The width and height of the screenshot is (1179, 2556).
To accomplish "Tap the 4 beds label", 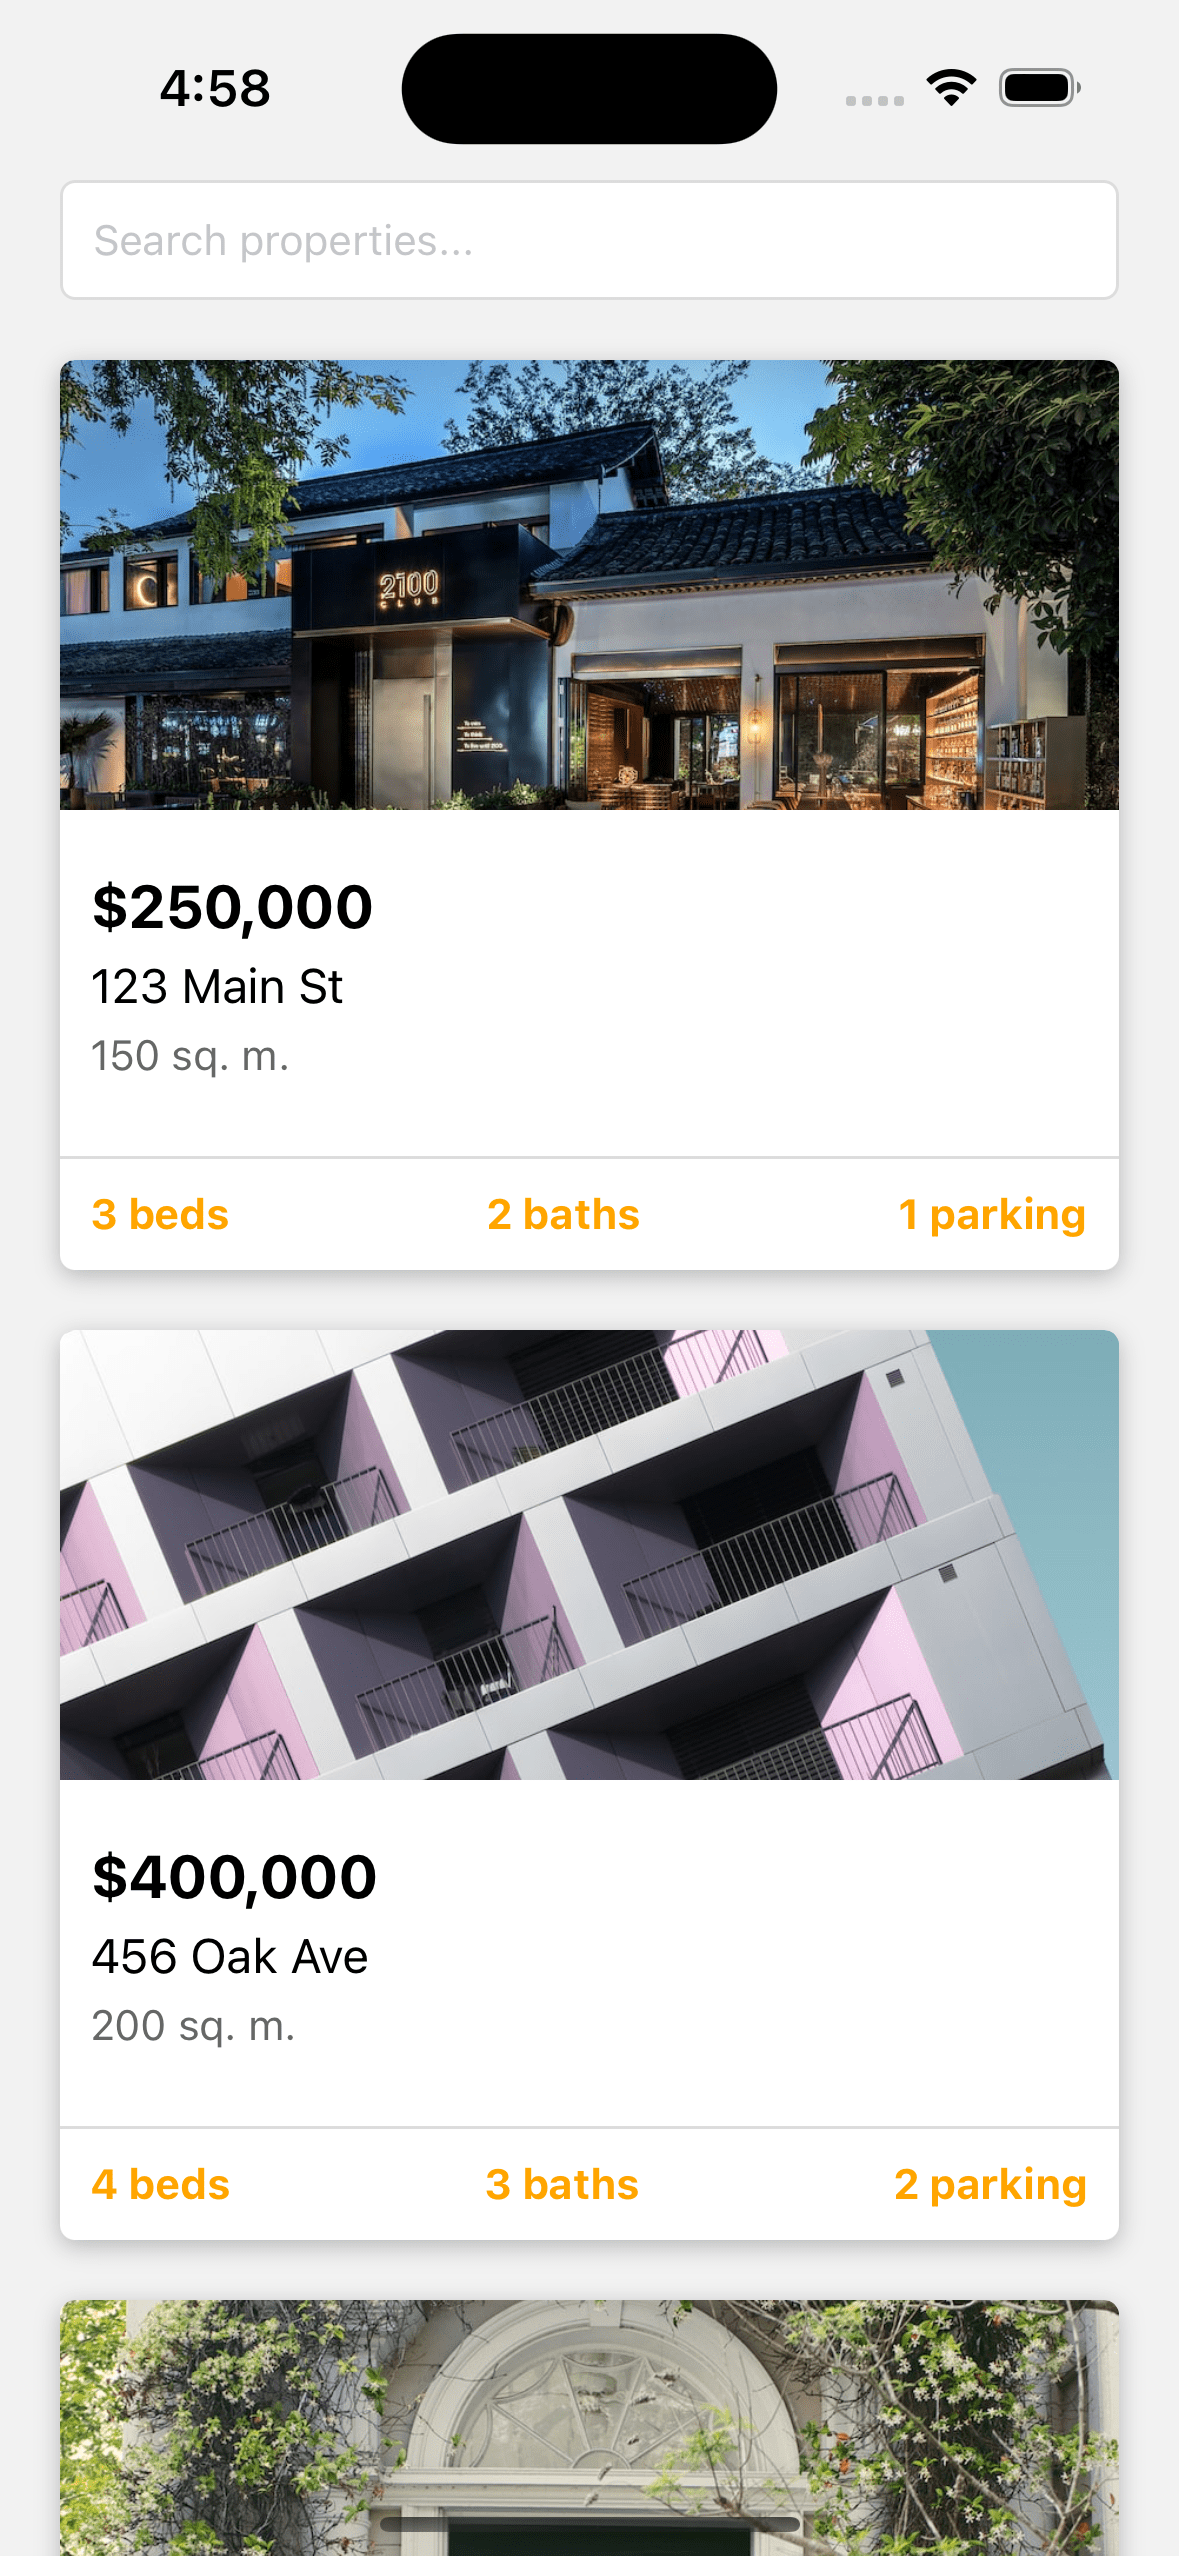I will point(160,2185).
